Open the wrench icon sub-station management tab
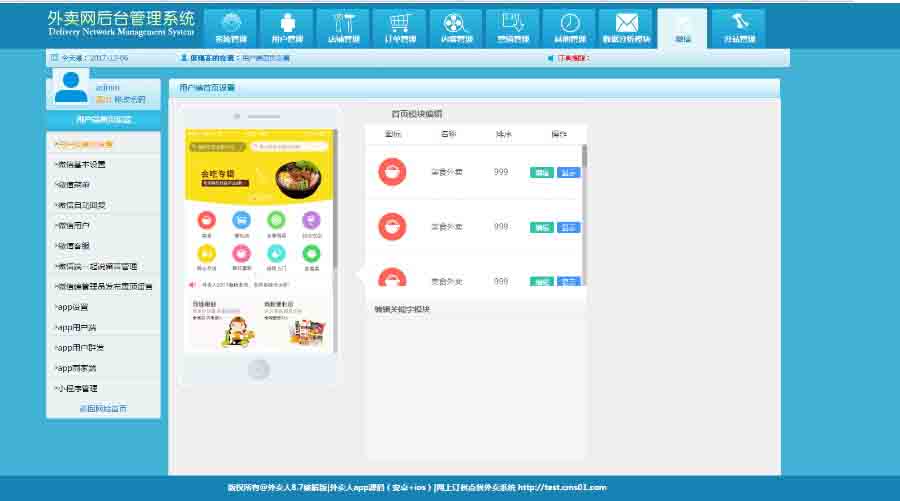 coord(739,28)
